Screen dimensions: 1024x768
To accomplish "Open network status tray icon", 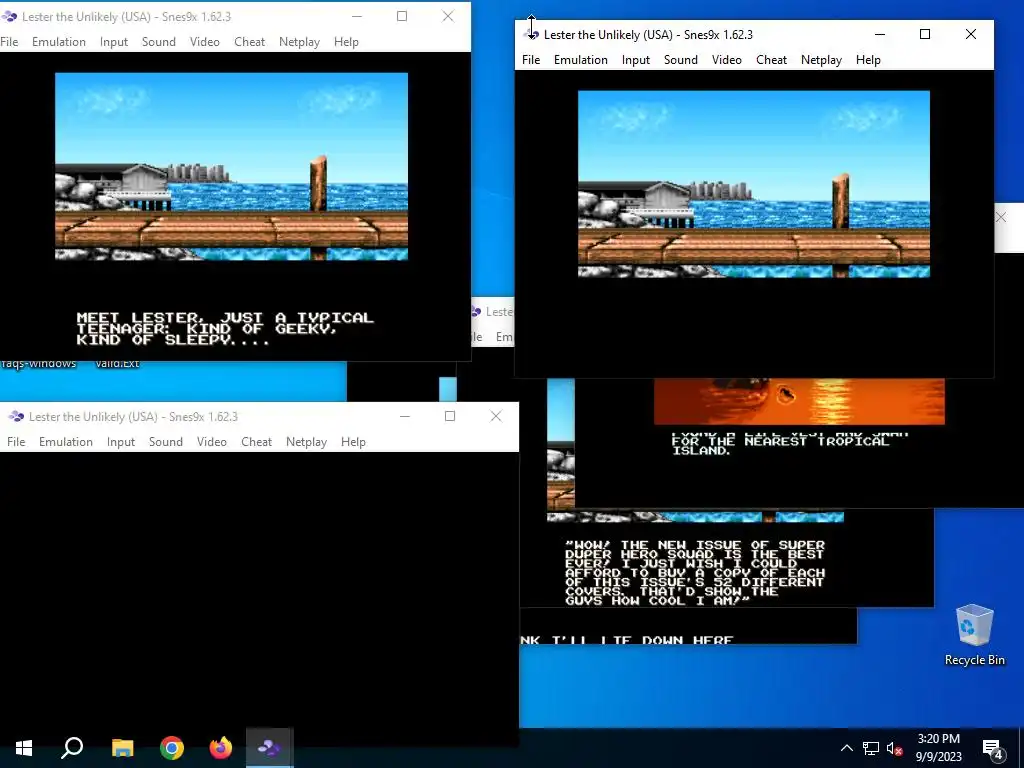I will click(871, 748).
